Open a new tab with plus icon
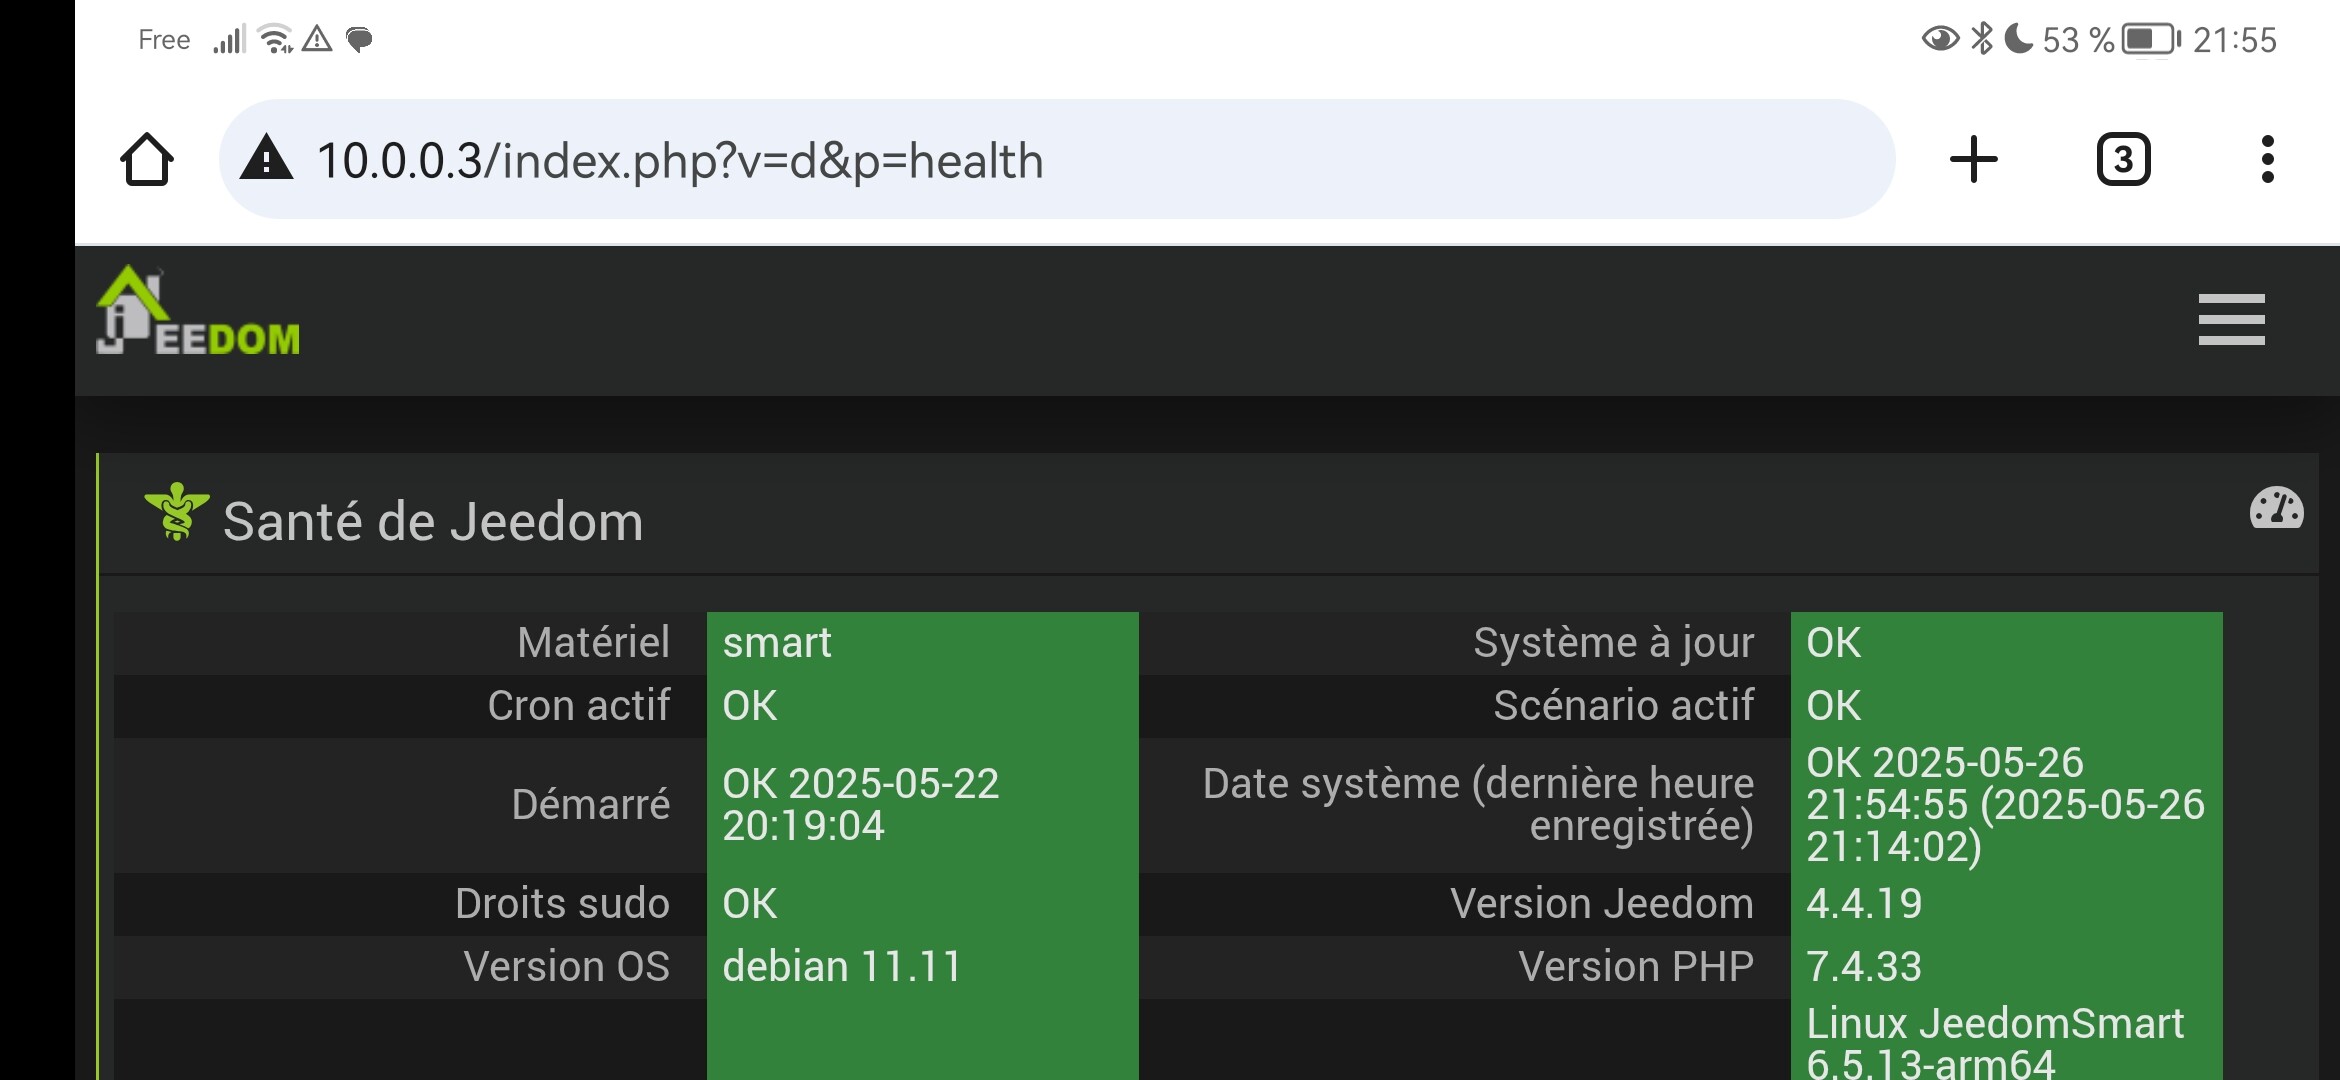 (1974, 160)
